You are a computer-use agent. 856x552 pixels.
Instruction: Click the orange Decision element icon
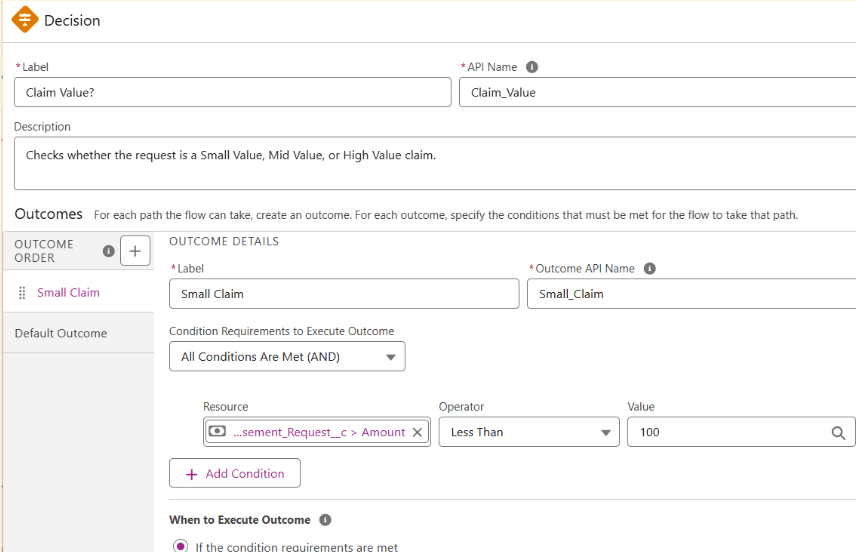click(24, 20)
